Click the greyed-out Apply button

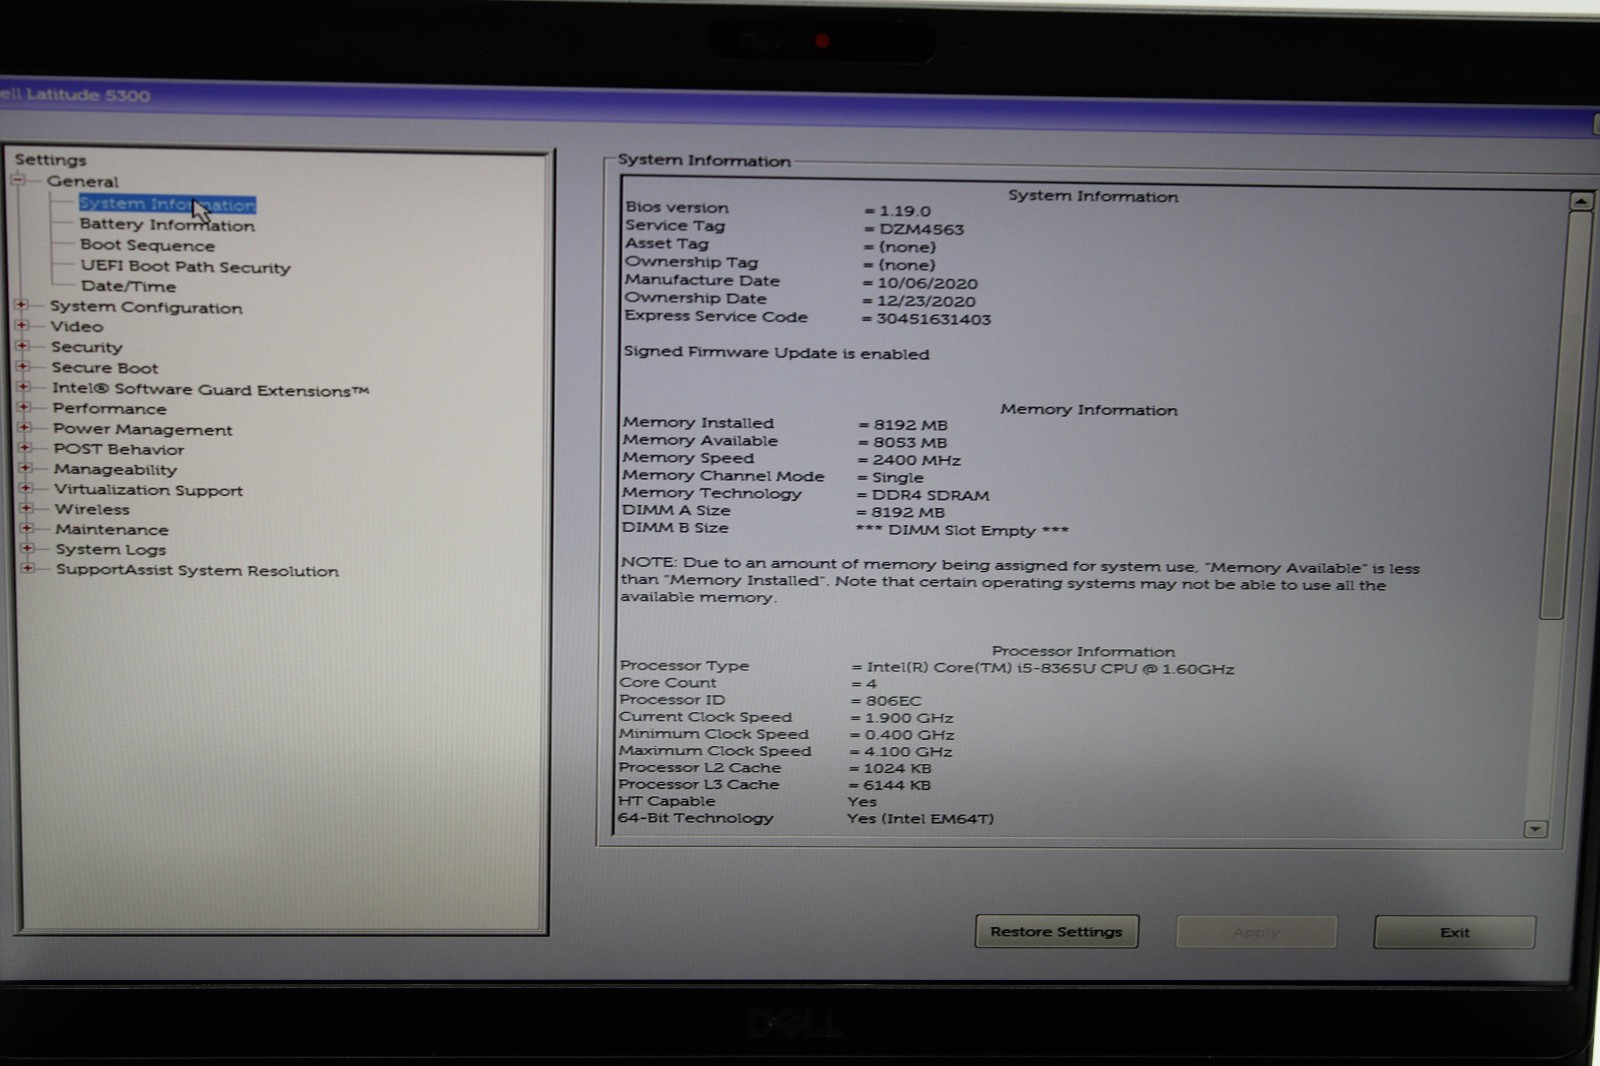pos(1256,932)
